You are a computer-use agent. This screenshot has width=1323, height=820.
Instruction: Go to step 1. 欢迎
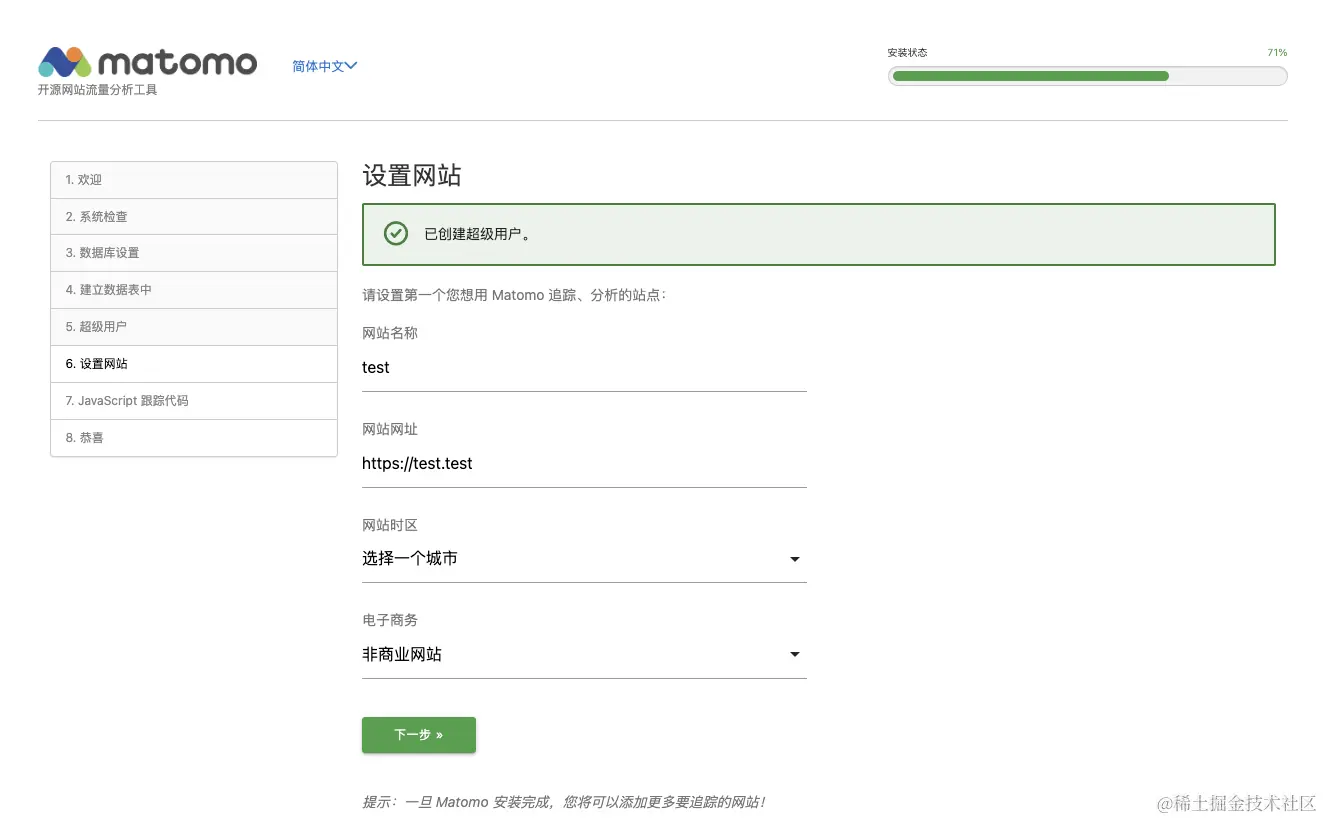[x=194, y=180]
